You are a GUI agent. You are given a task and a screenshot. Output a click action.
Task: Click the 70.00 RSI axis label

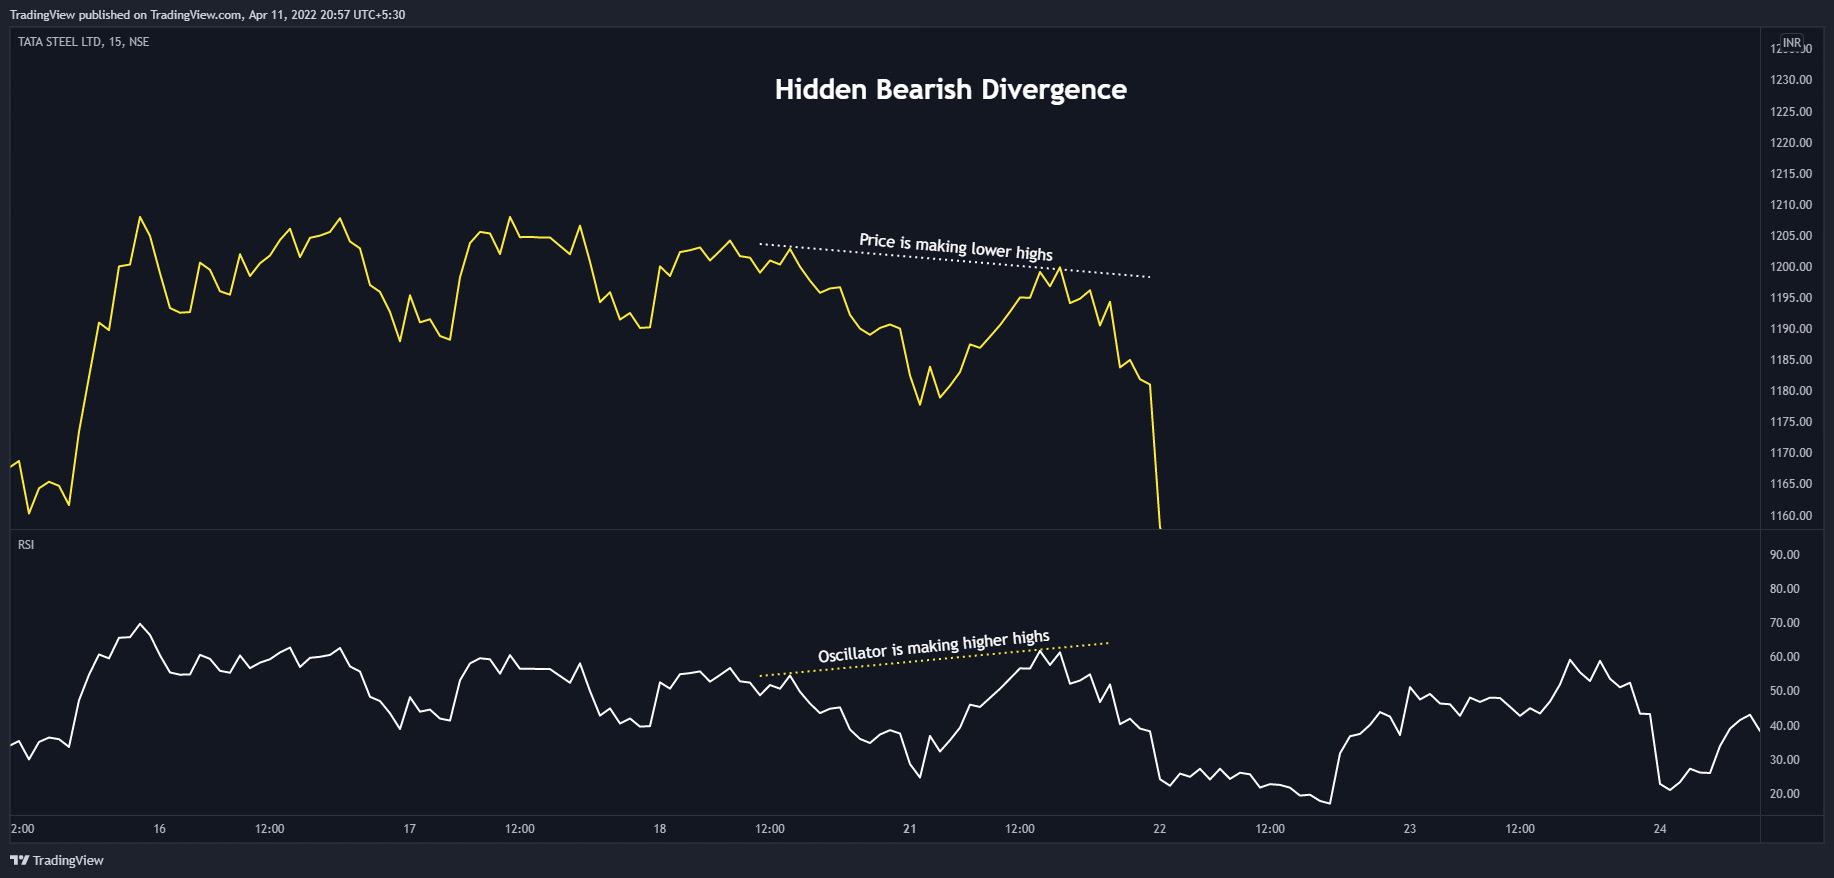click(1785, 623)
